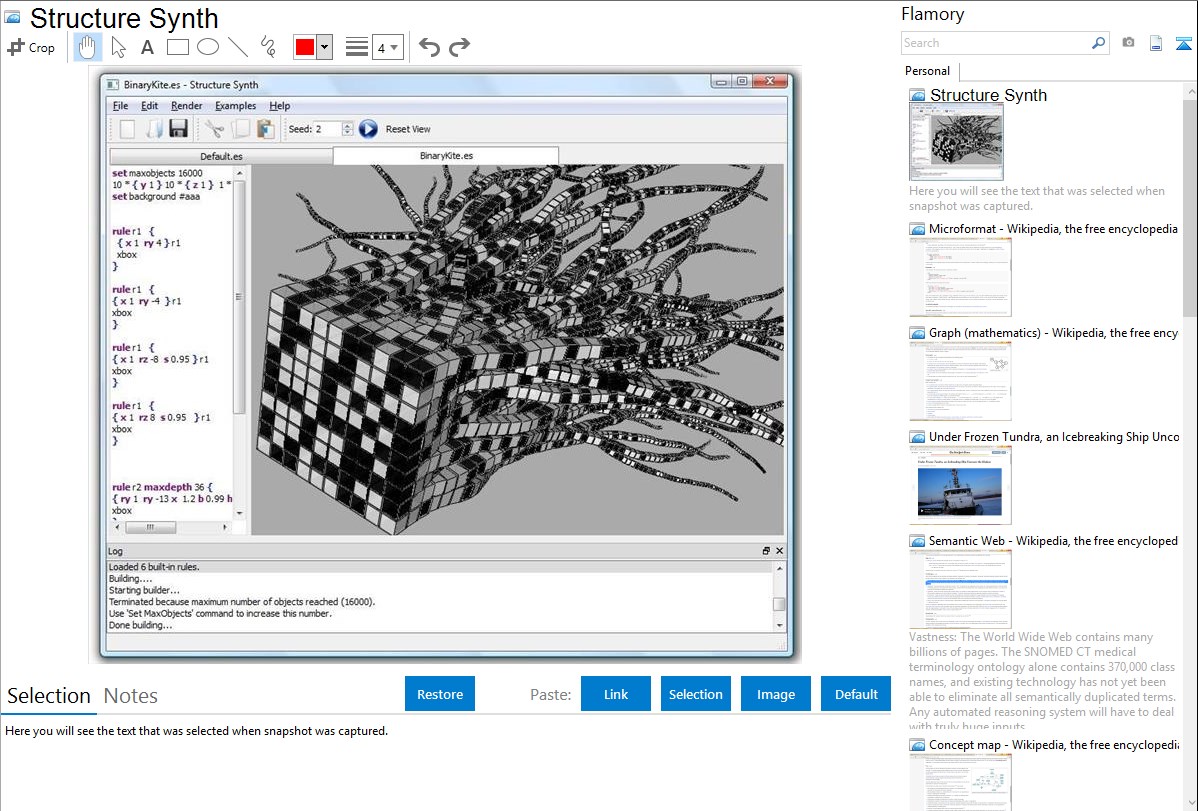Click the code editor horizontal scrollbar

(151, 527)
